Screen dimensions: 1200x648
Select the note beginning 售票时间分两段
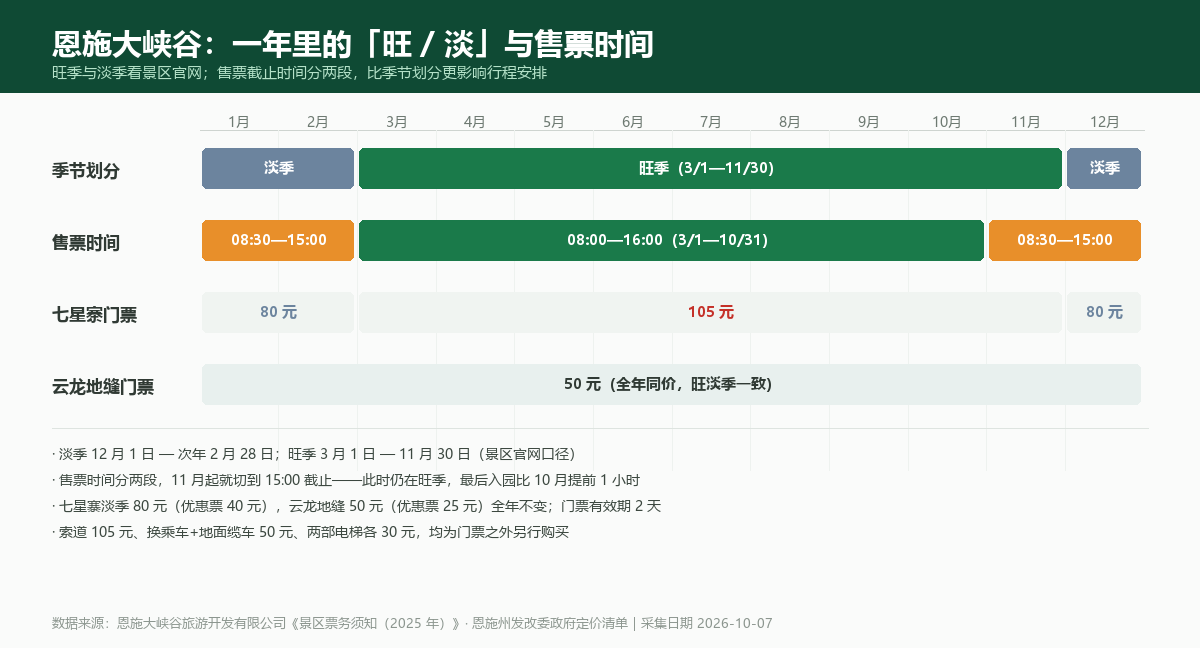click(346, 480)
